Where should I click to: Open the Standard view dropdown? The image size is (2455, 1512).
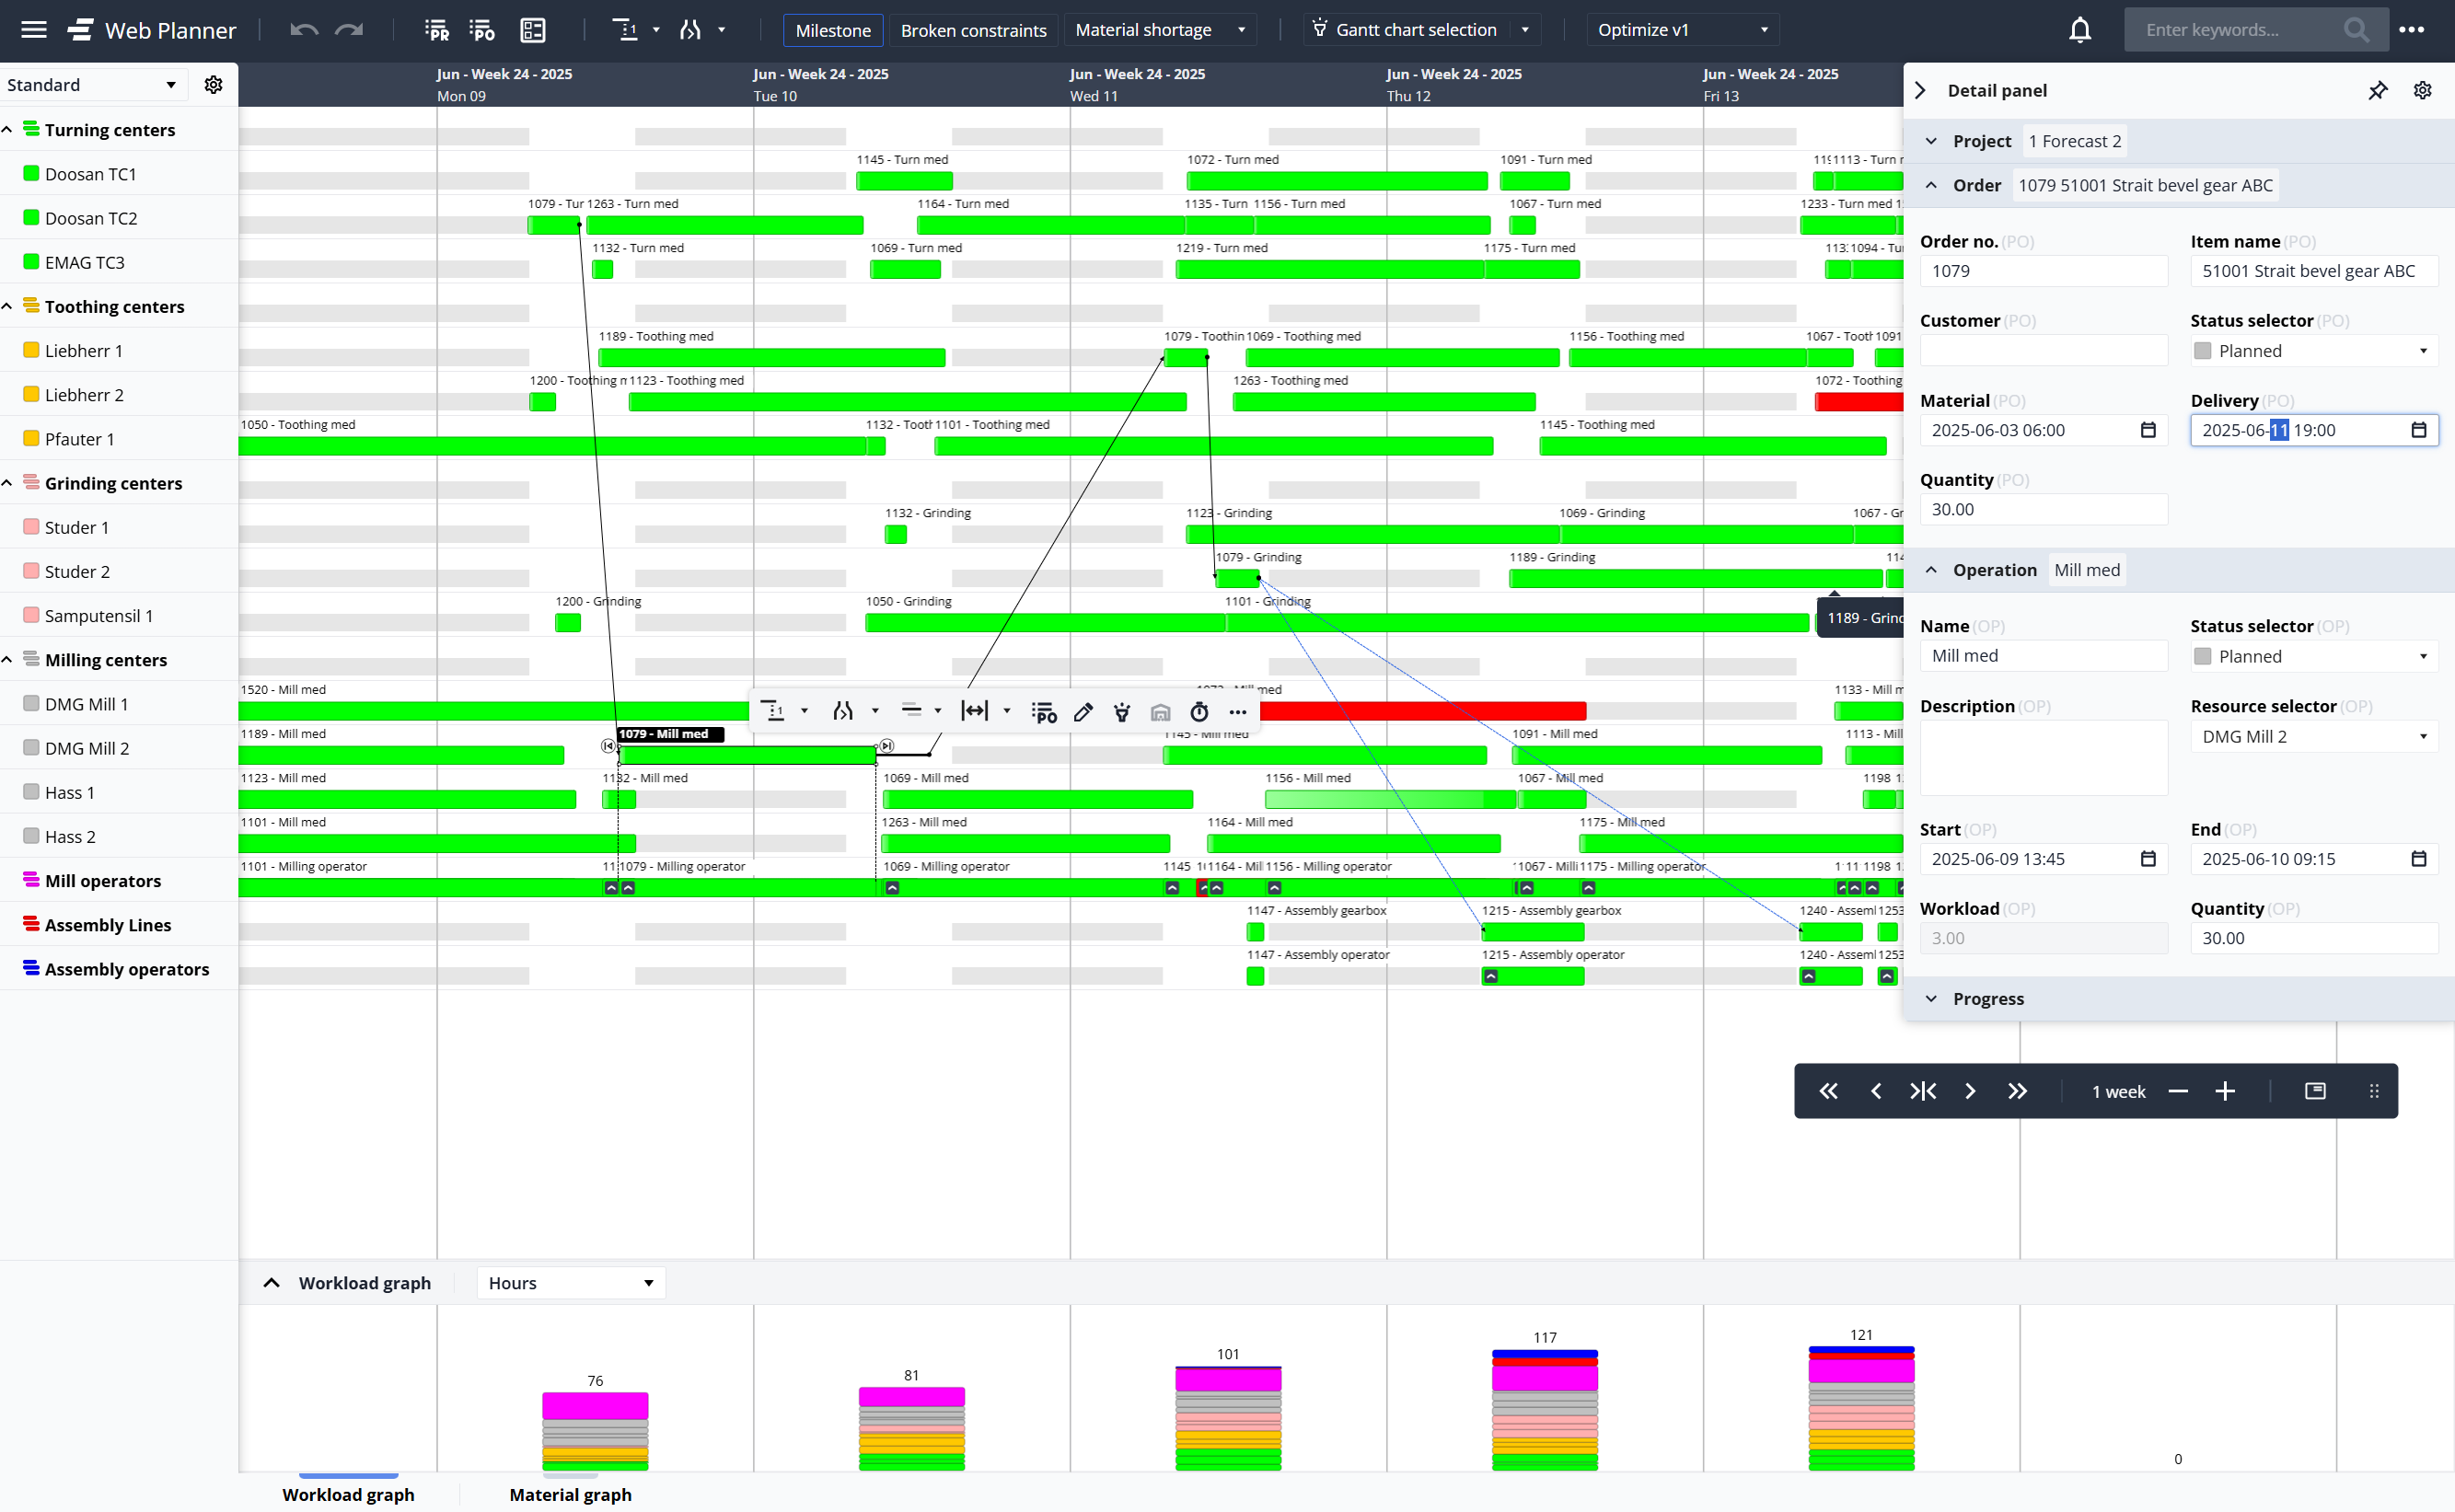(92, 85)
